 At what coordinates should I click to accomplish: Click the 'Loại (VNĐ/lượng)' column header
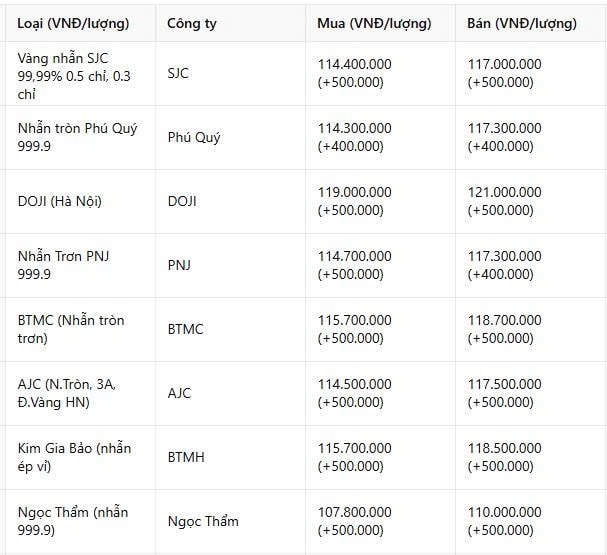tap(73, 24)
